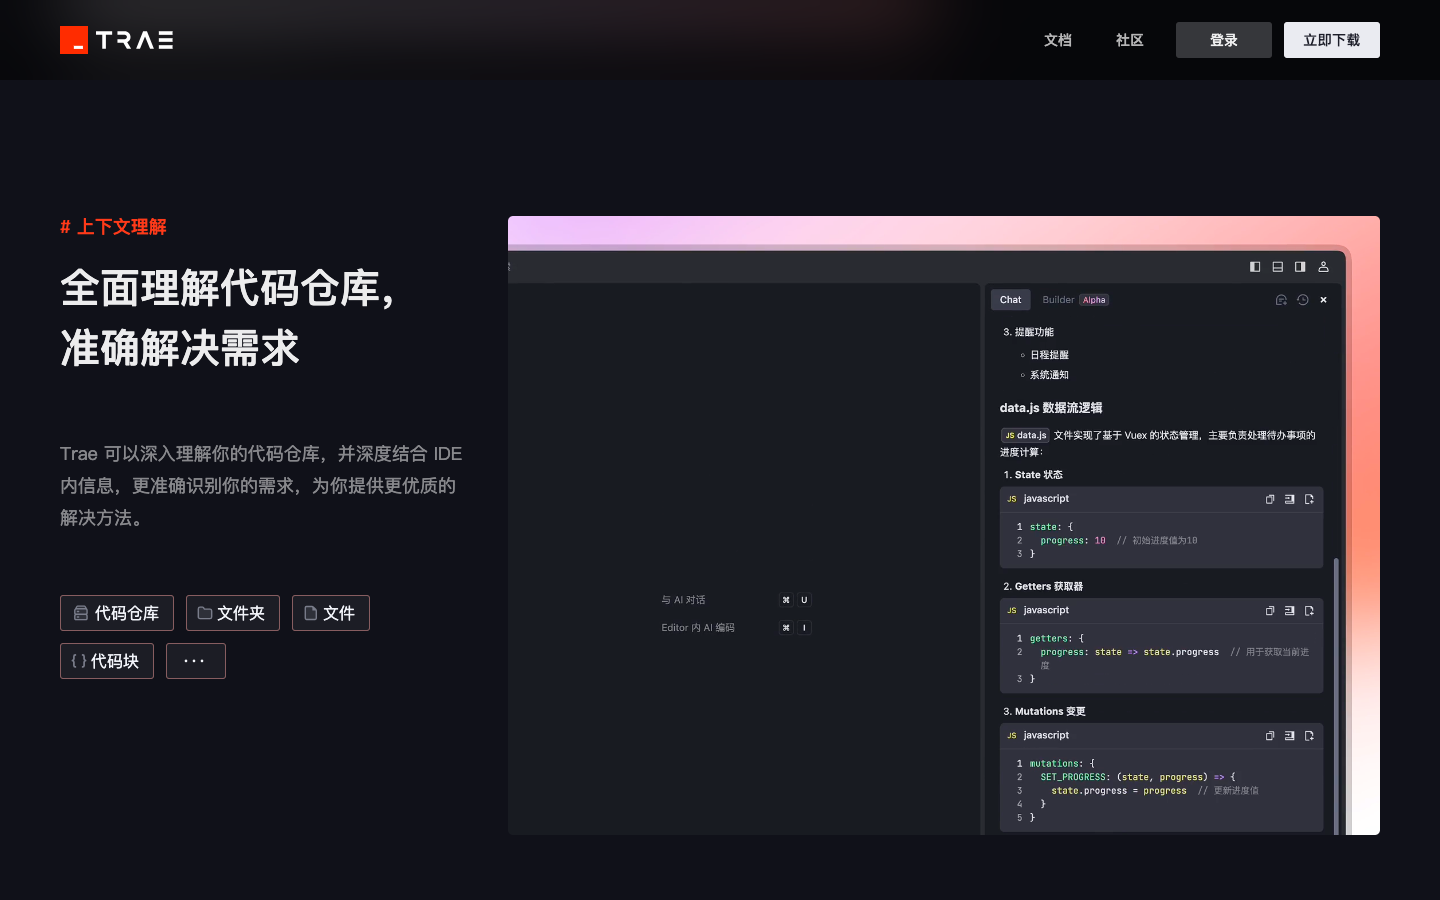Click the data.js file reference chip
Image resolution: width=1440 pixels, height=900 pixels.
coord(1026,435)
